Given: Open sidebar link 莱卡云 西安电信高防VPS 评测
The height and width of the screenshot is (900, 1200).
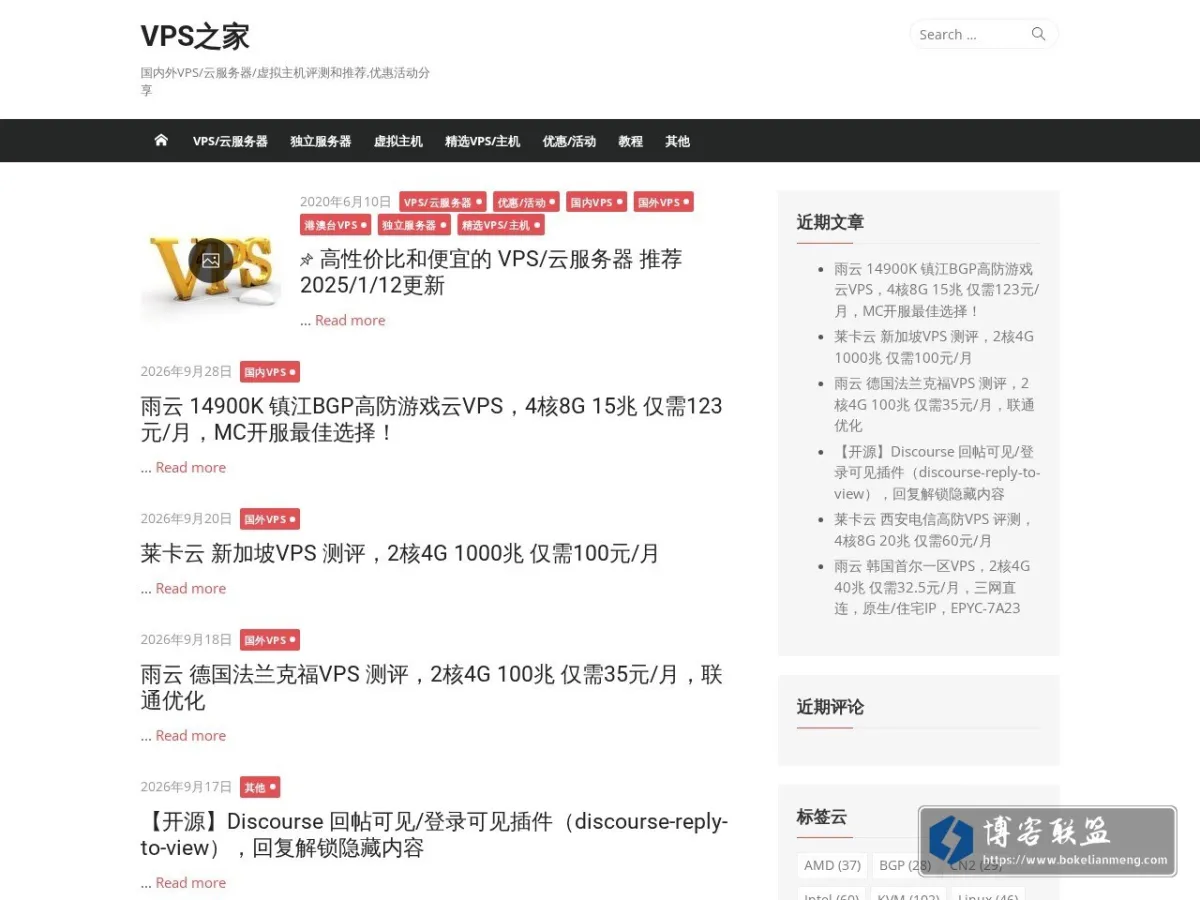Looking at the screenshot, I should click(x=932, y=530).
